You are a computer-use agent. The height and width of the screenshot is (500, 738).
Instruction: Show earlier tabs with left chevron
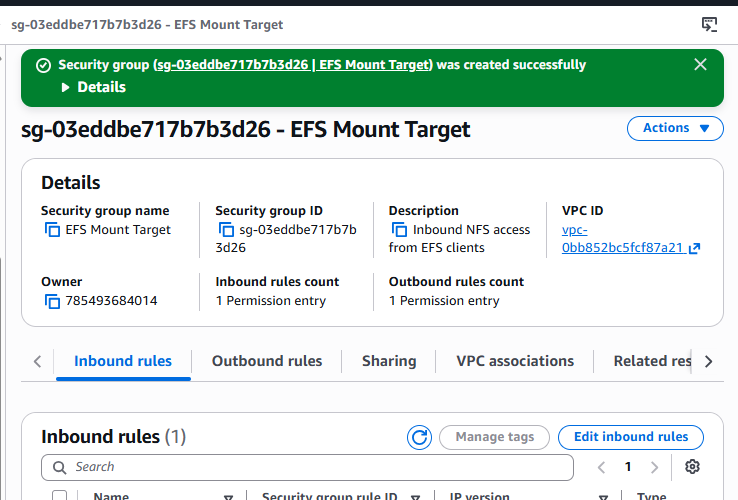tap(38, 361)
